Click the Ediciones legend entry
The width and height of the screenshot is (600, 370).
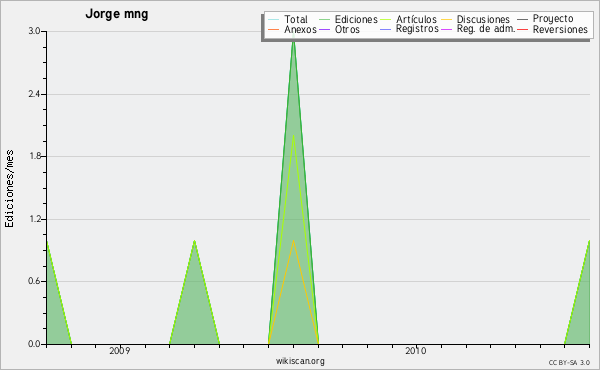tap(348, 19)
